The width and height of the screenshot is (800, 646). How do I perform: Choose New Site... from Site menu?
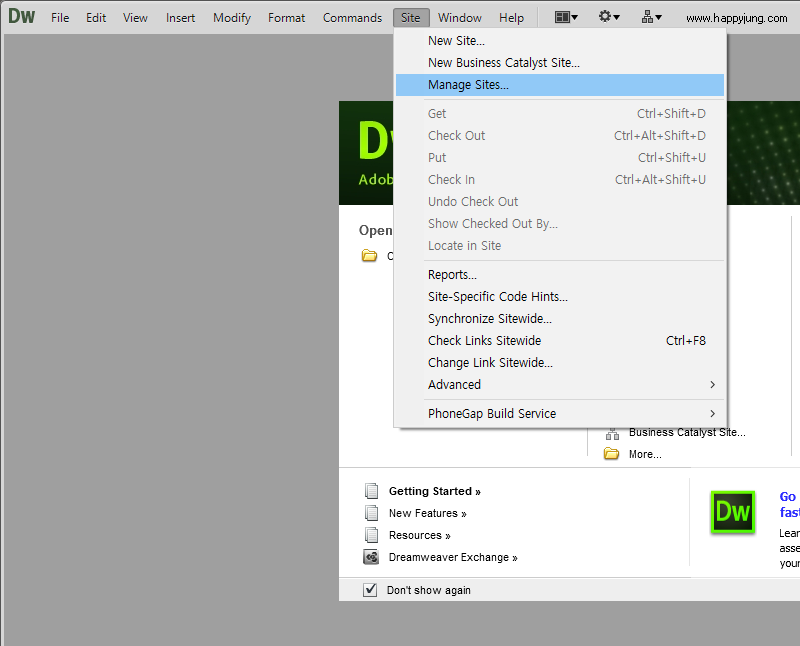pos(560,41)
